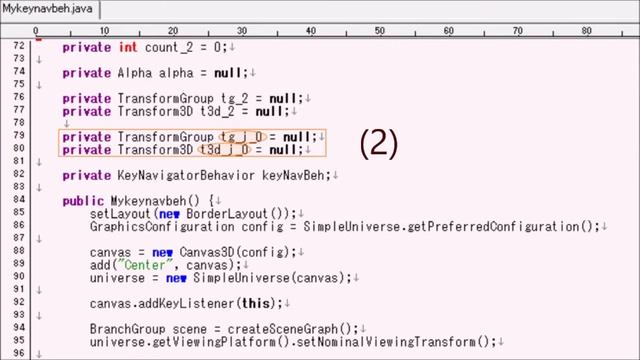The image size is (640, 360).
Task: Click setNominalViewingTransform() on line 95
Action: click(392, 342)
